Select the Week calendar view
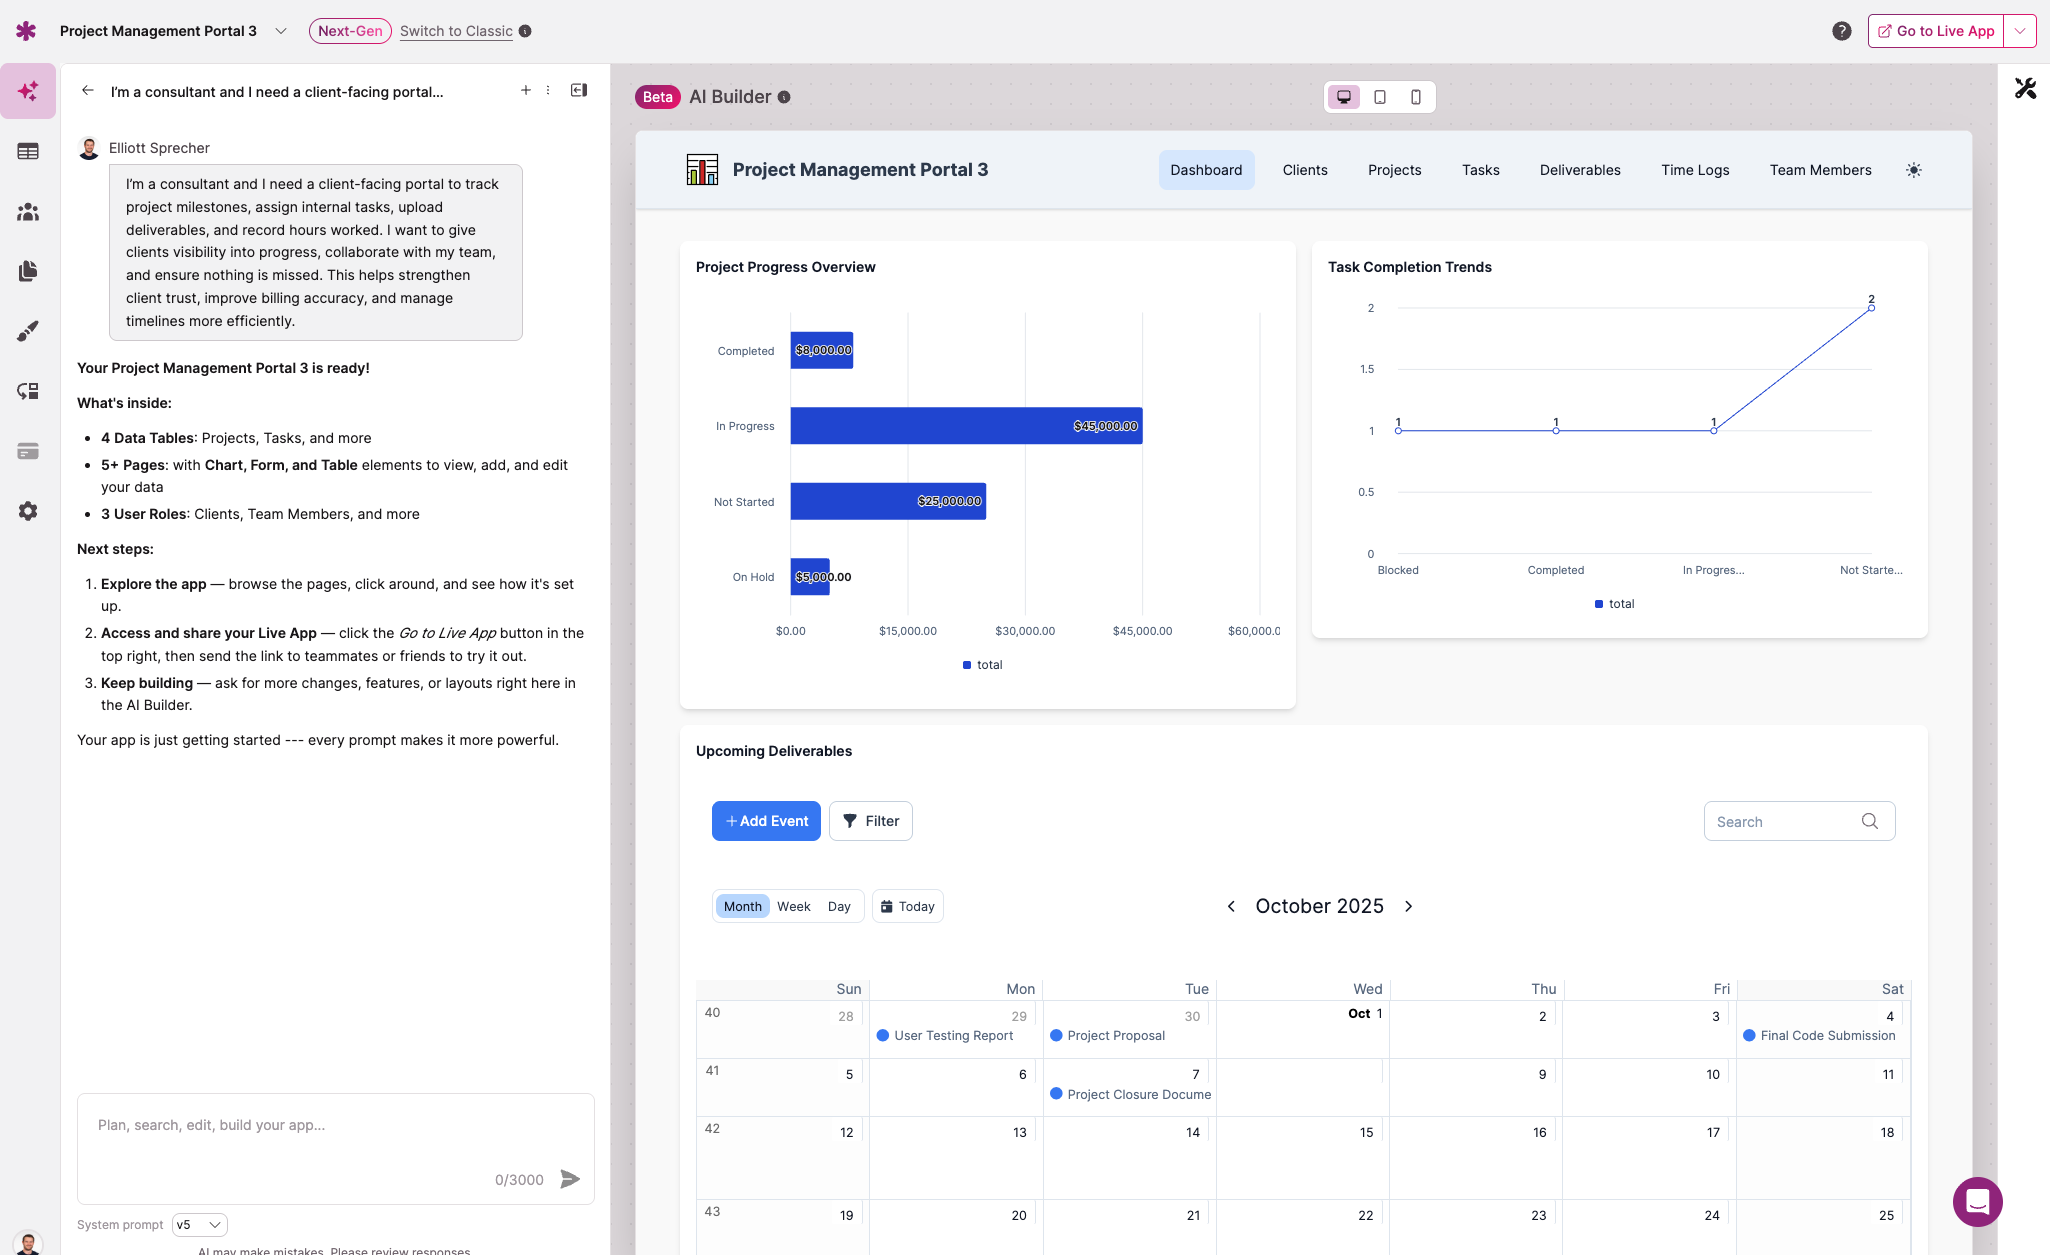The width and height of the screenshot is (2050, 1255). (793, 906)
